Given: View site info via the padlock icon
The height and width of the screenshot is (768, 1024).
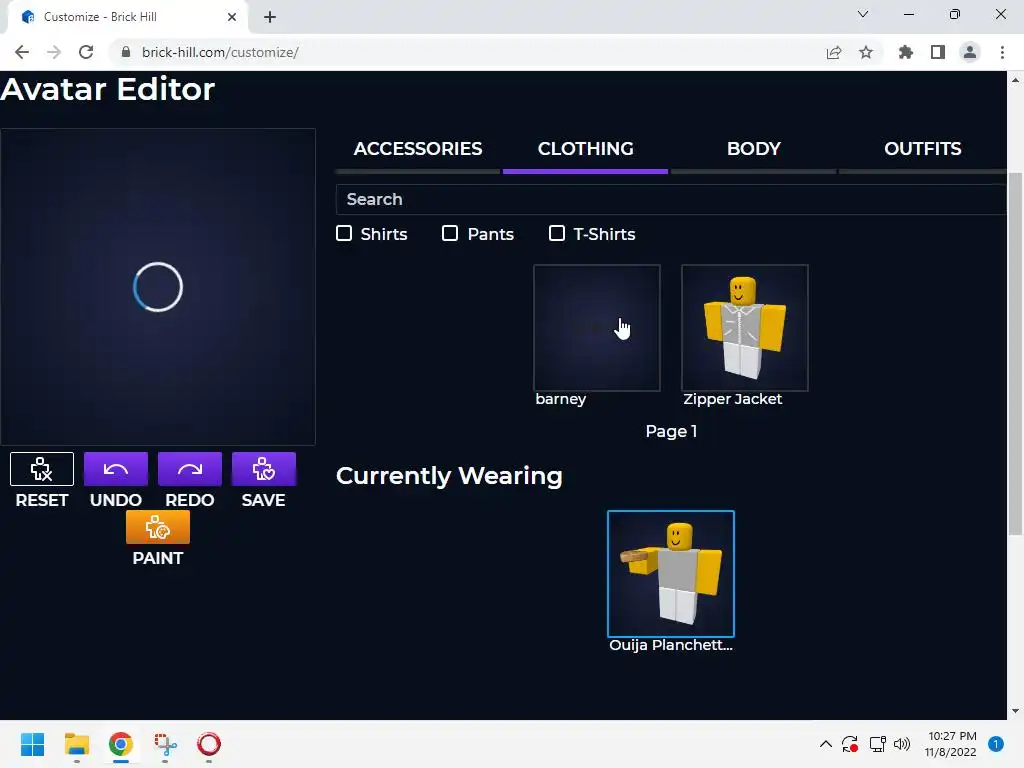Looking at the screenshot, I should [x=126, y=52].
